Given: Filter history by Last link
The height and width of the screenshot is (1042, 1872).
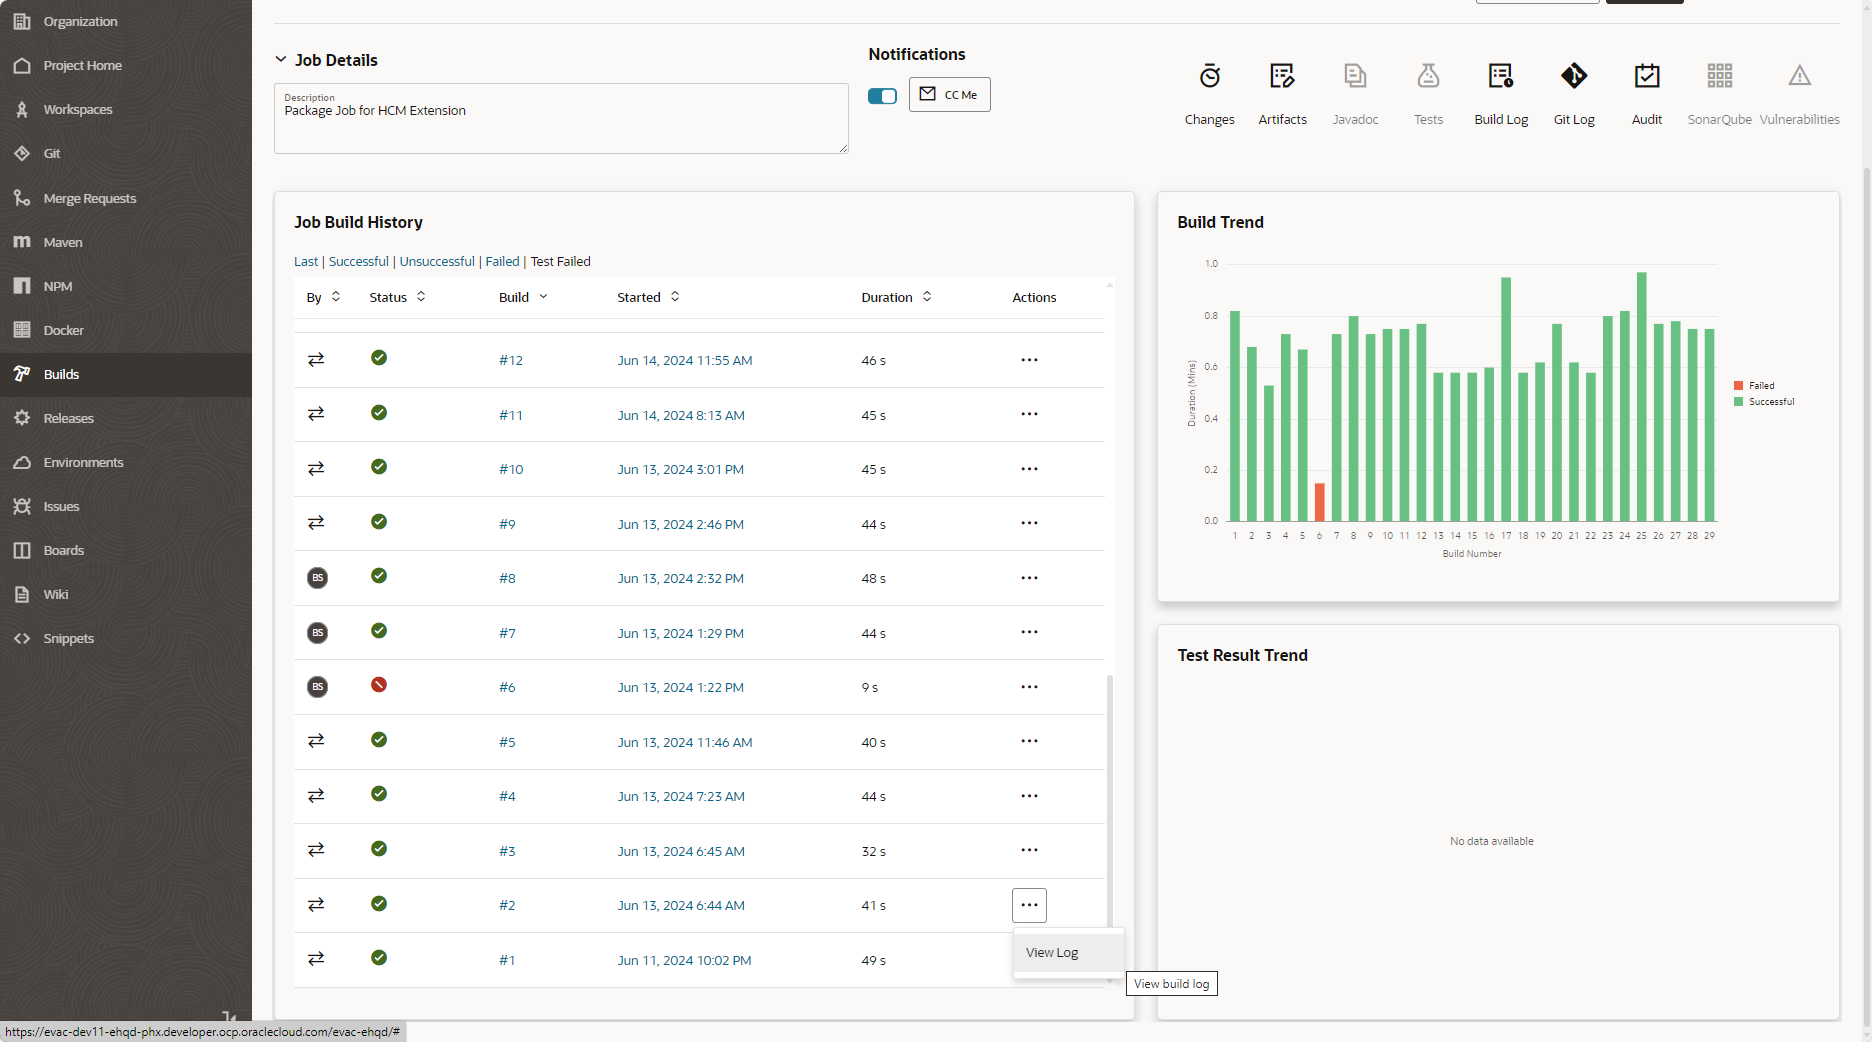Looking at the screenshot, I should (305, 262).
